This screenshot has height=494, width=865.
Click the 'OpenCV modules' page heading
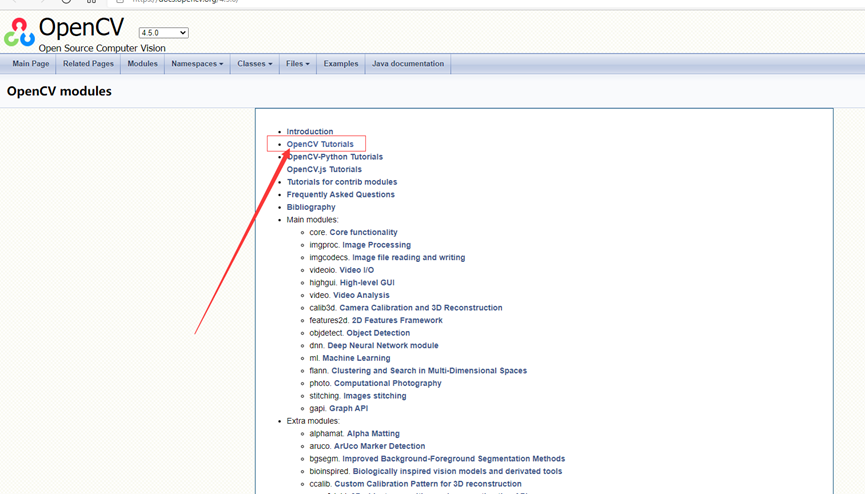pyautogui.click(x=59, y=91)
